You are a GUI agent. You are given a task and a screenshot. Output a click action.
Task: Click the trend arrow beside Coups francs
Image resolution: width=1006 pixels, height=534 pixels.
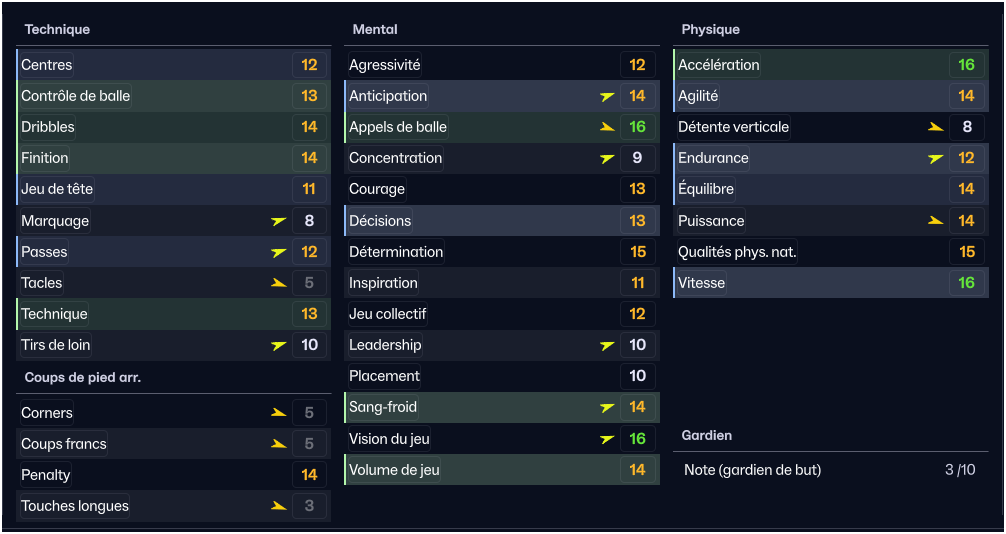279,444
